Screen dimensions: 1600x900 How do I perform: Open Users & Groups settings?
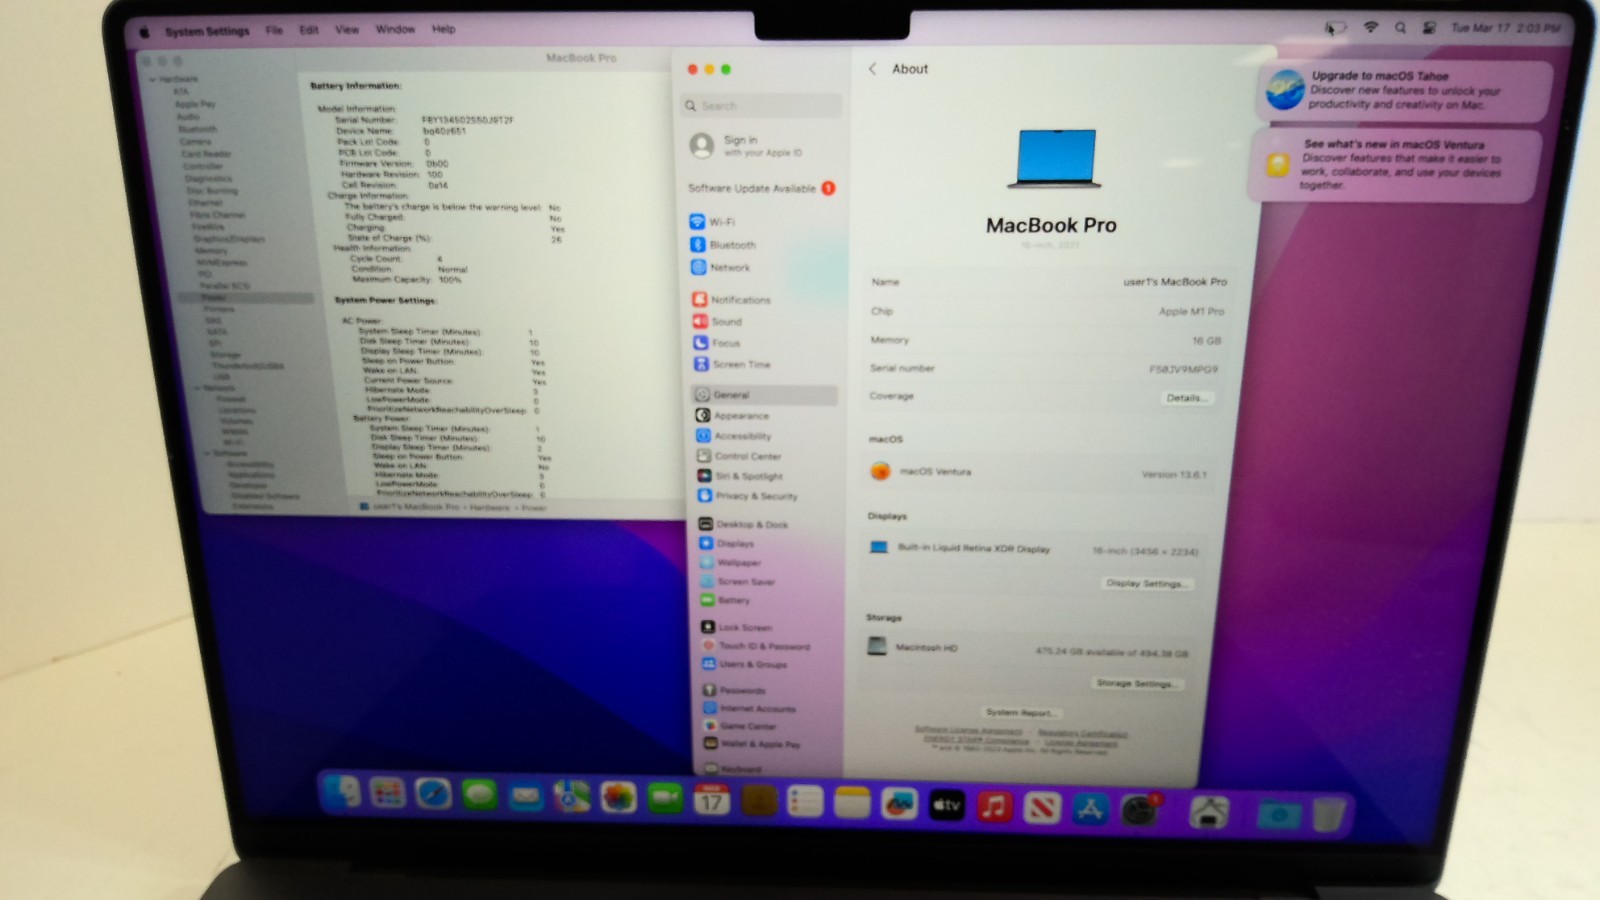click(745, 664)
